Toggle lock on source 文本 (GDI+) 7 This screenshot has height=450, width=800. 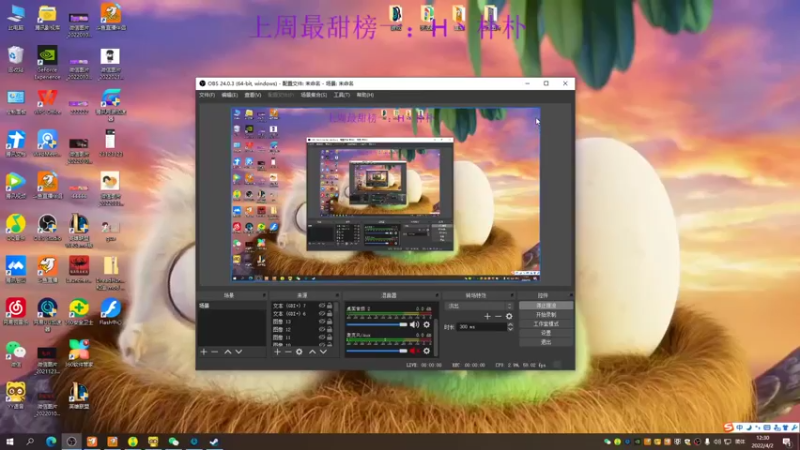[330, 306]
